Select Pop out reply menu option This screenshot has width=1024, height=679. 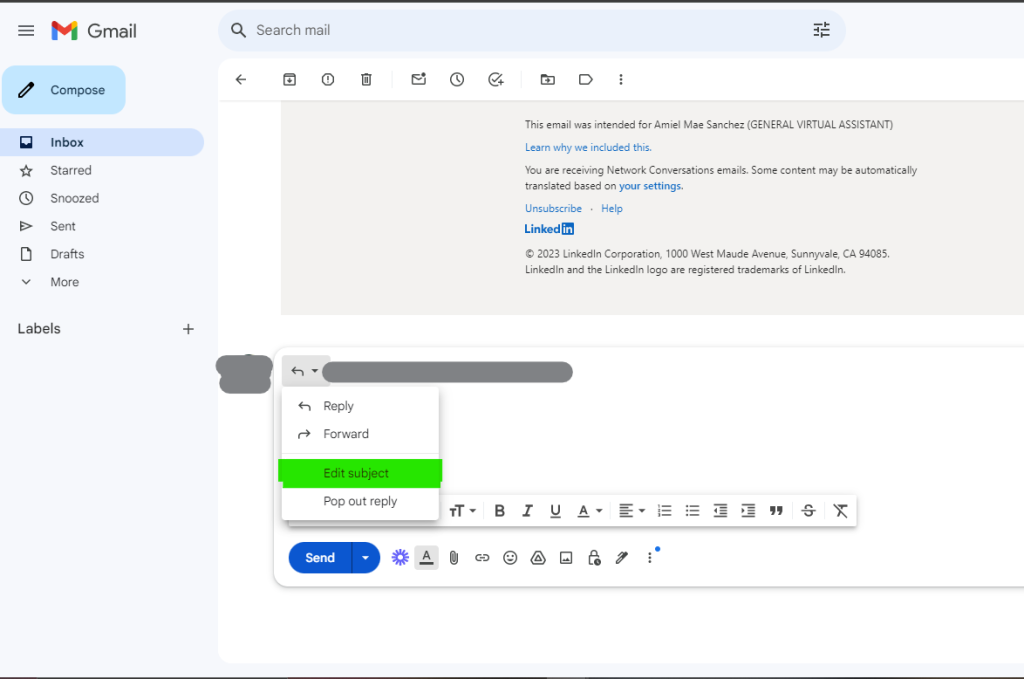point(360,501)
